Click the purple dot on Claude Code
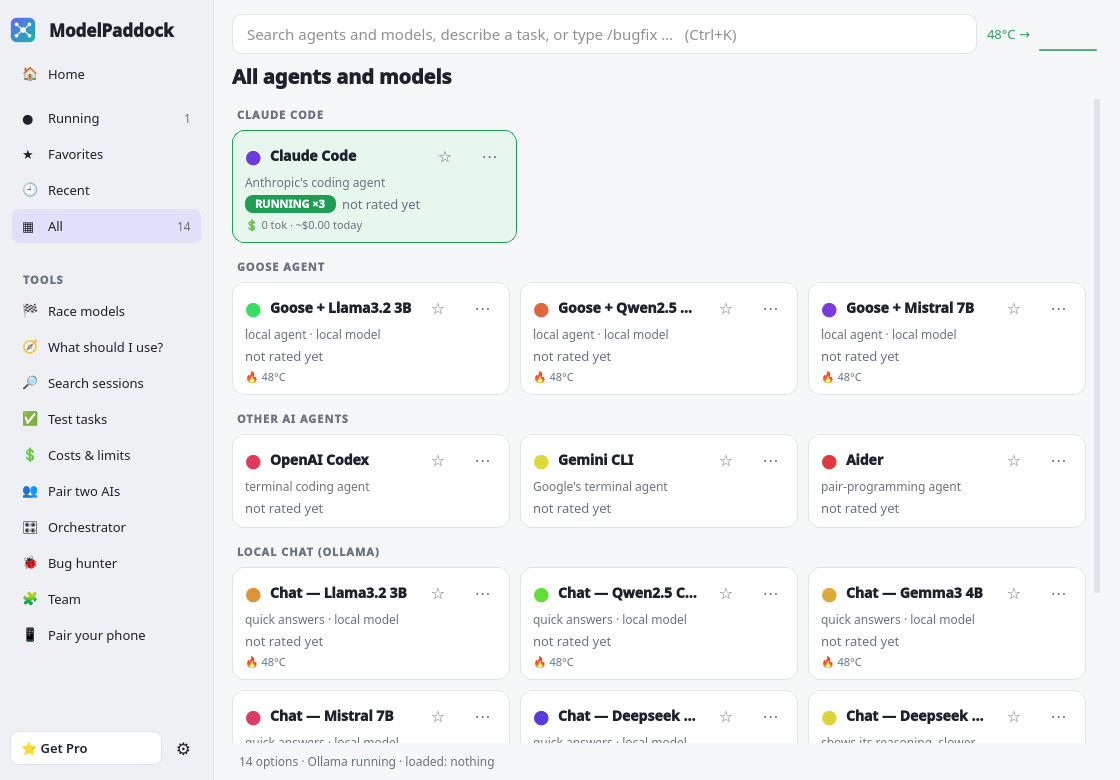 click(x=253, y=157)
